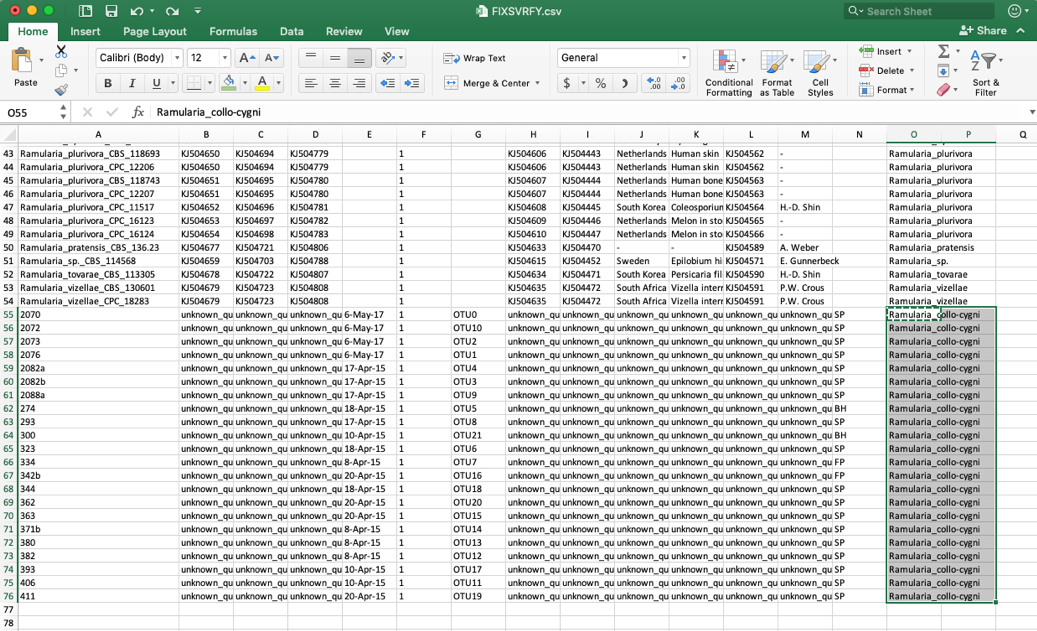Click the Clear eraser icon

pos(944,90)
